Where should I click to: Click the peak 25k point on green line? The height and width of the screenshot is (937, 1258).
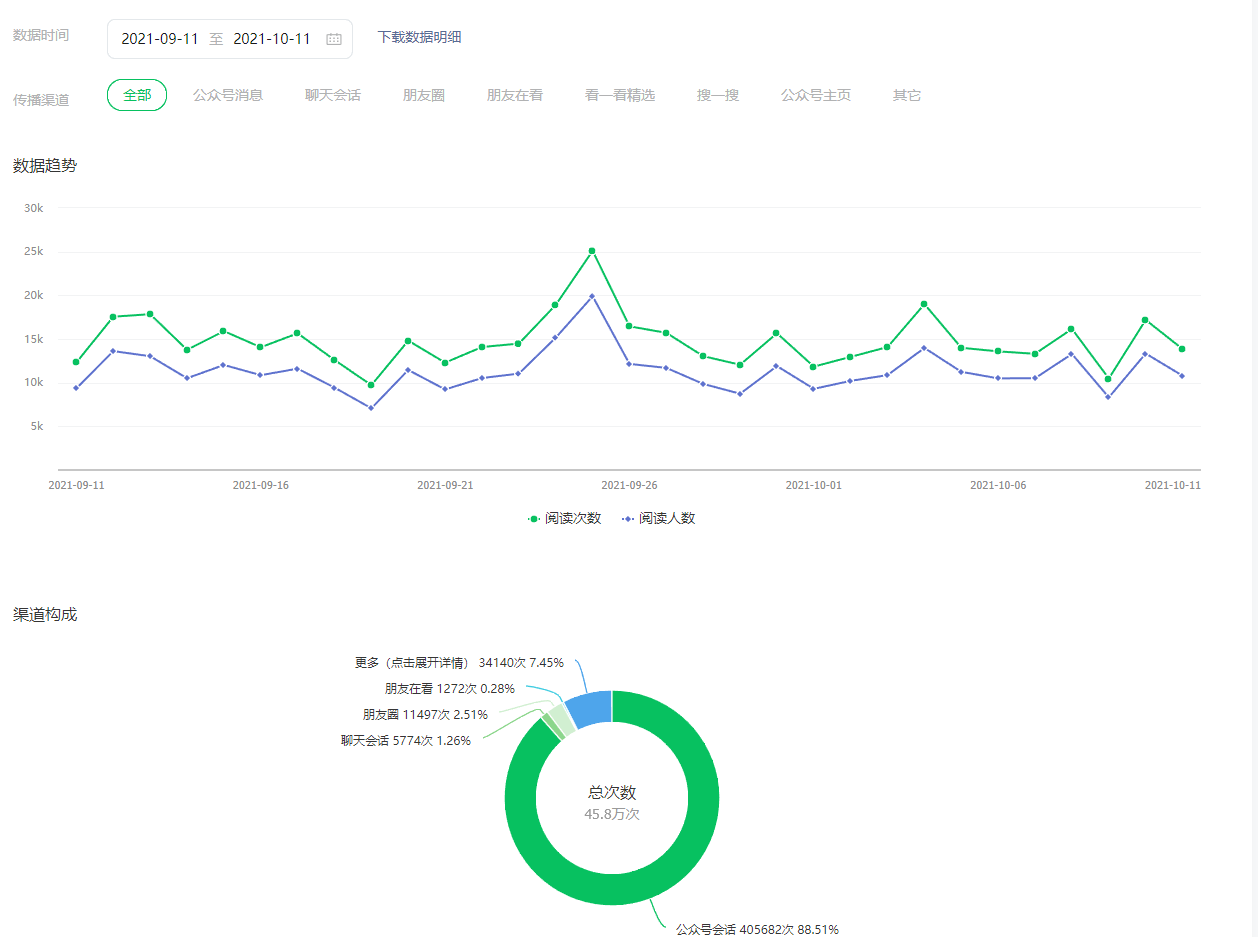[x=592, y=251]
